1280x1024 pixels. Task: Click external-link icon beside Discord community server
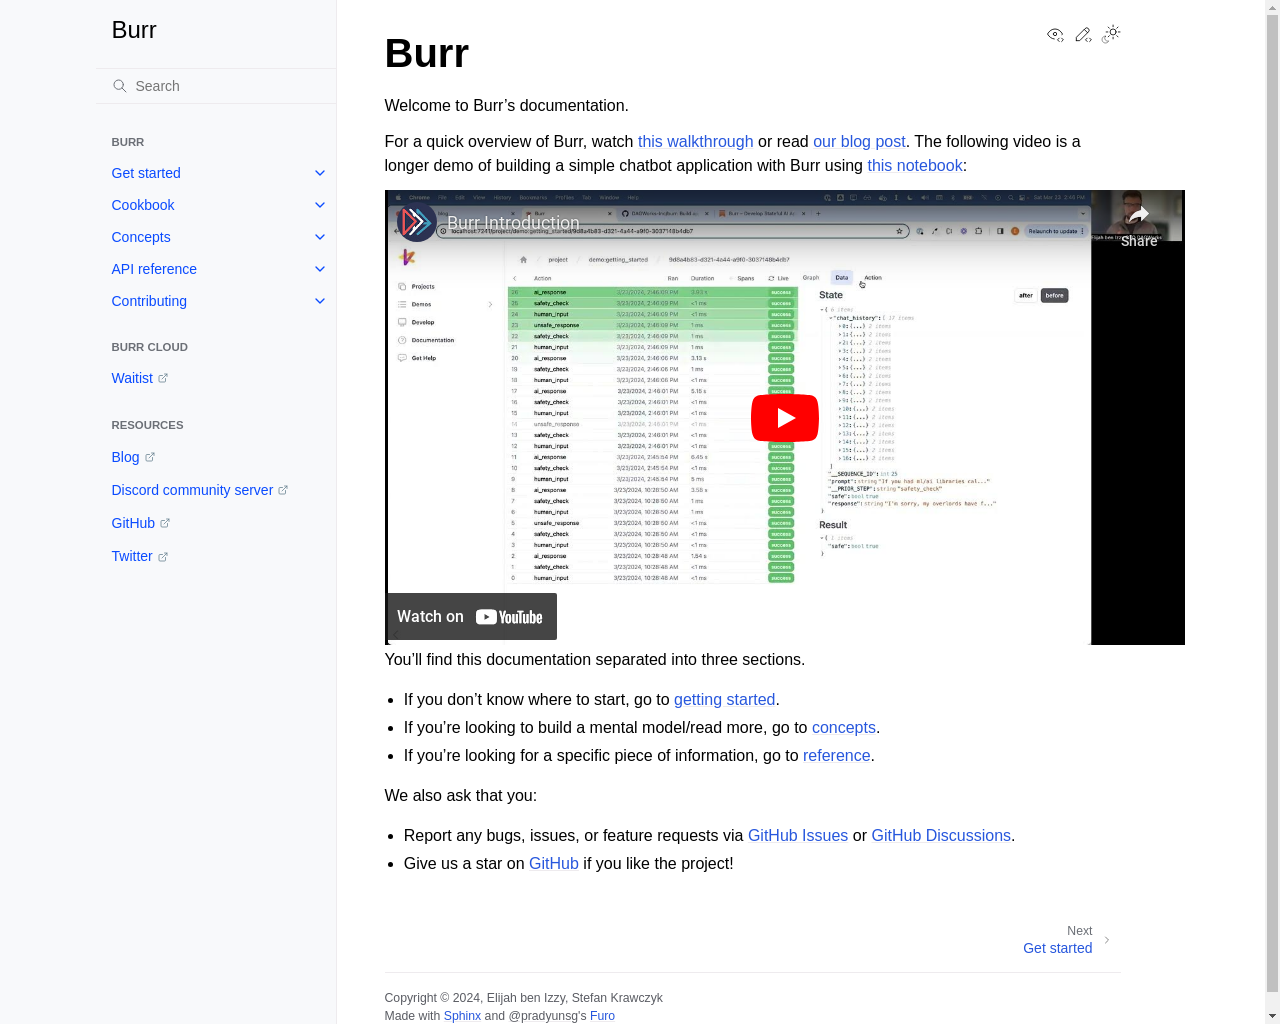283,490
